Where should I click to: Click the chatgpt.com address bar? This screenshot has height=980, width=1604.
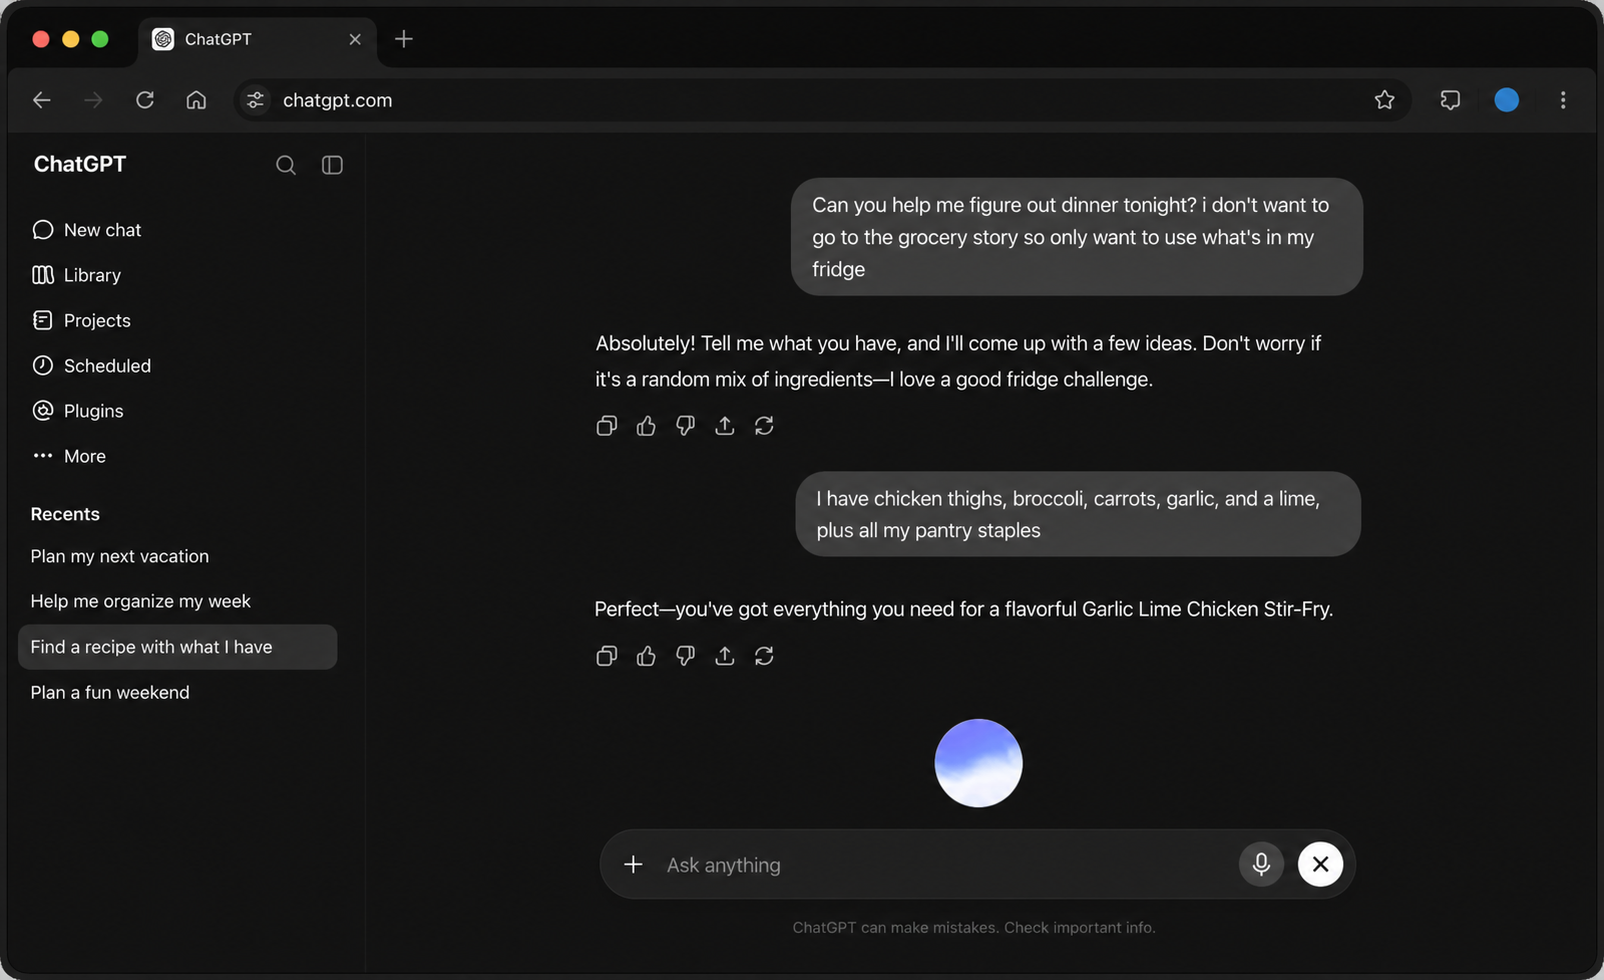822,100
